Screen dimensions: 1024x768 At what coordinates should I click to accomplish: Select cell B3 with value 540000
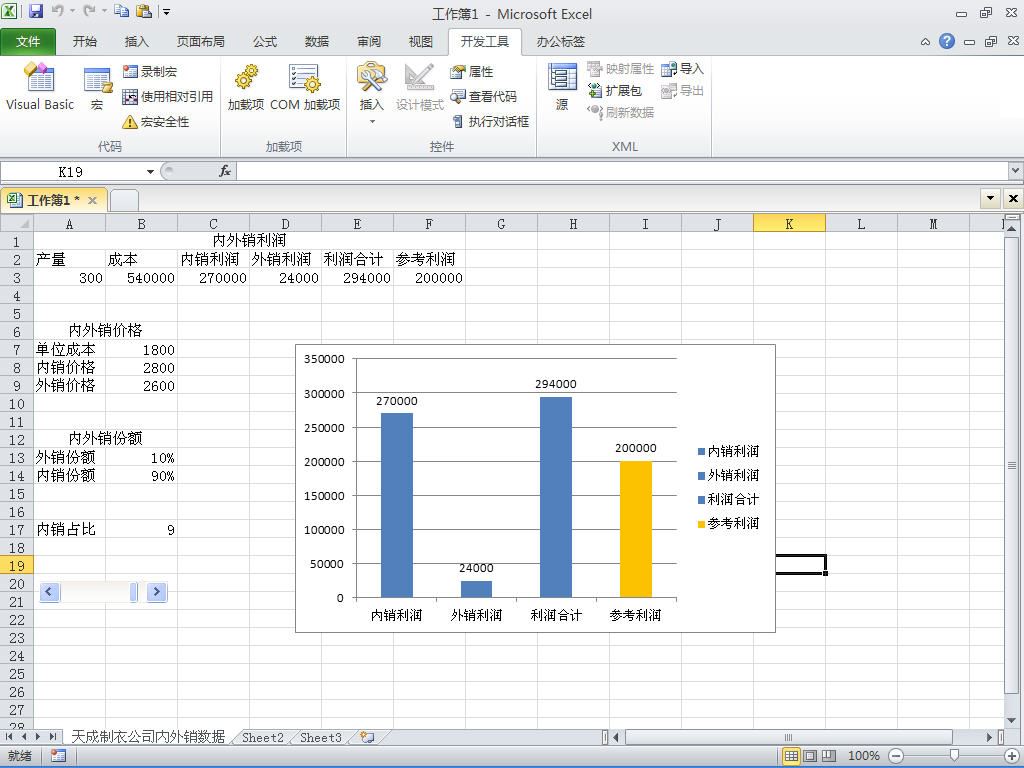[x=142, y=278]
